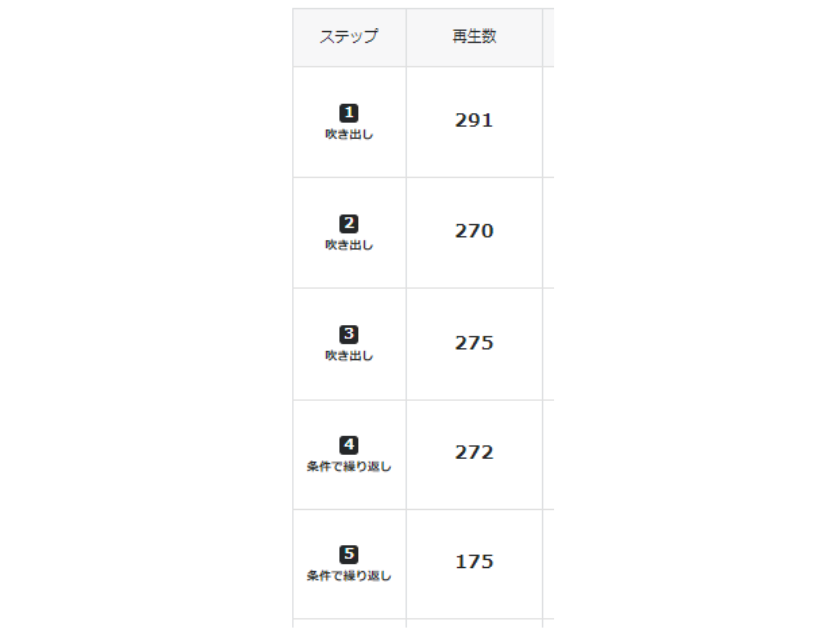
Task: Click the play count 175
Action: (x=474, y=562)
